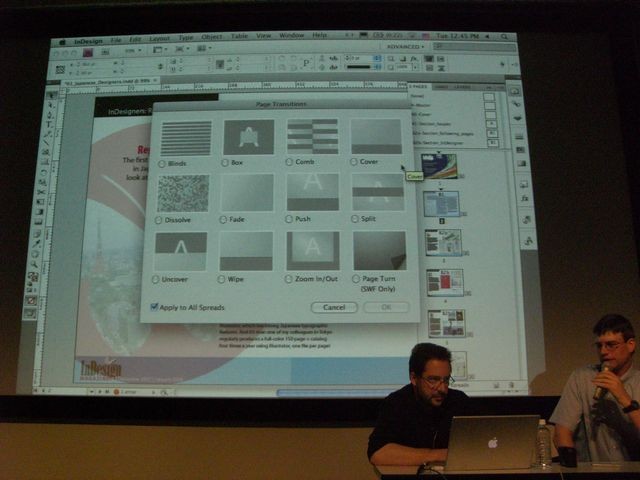
Task: Select the Wipe transition radio button
Action: pyautogui.click(x=221, y=280)
